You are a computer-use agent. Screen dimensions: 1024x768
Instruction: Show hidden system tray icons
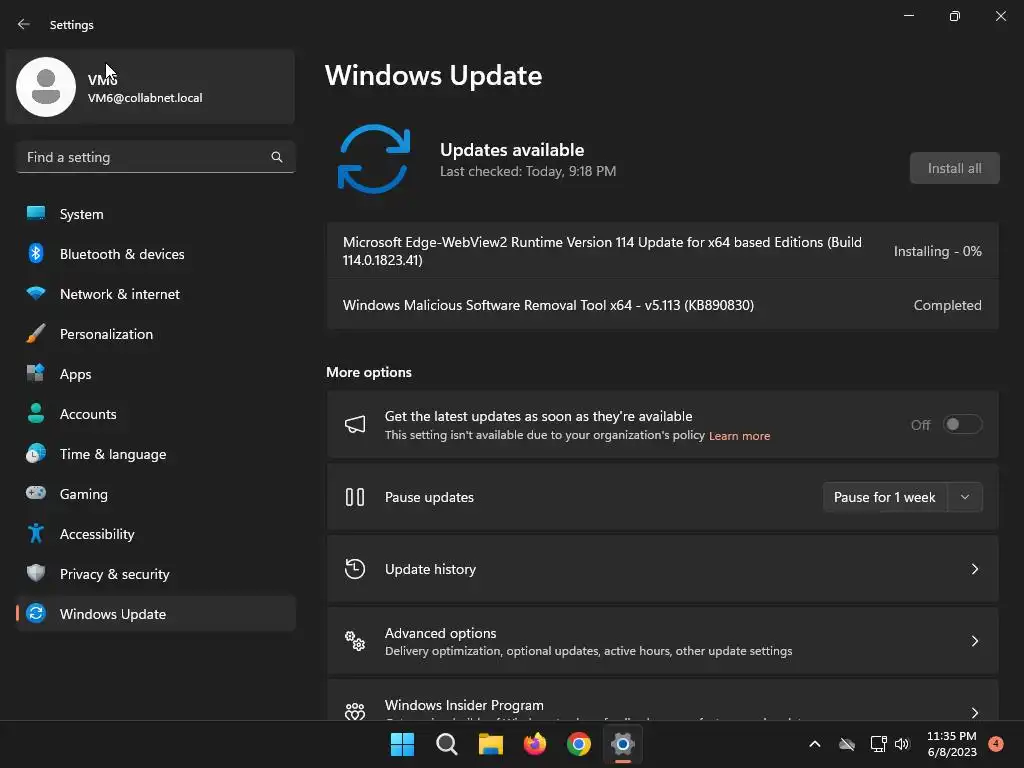coord(815,744)
